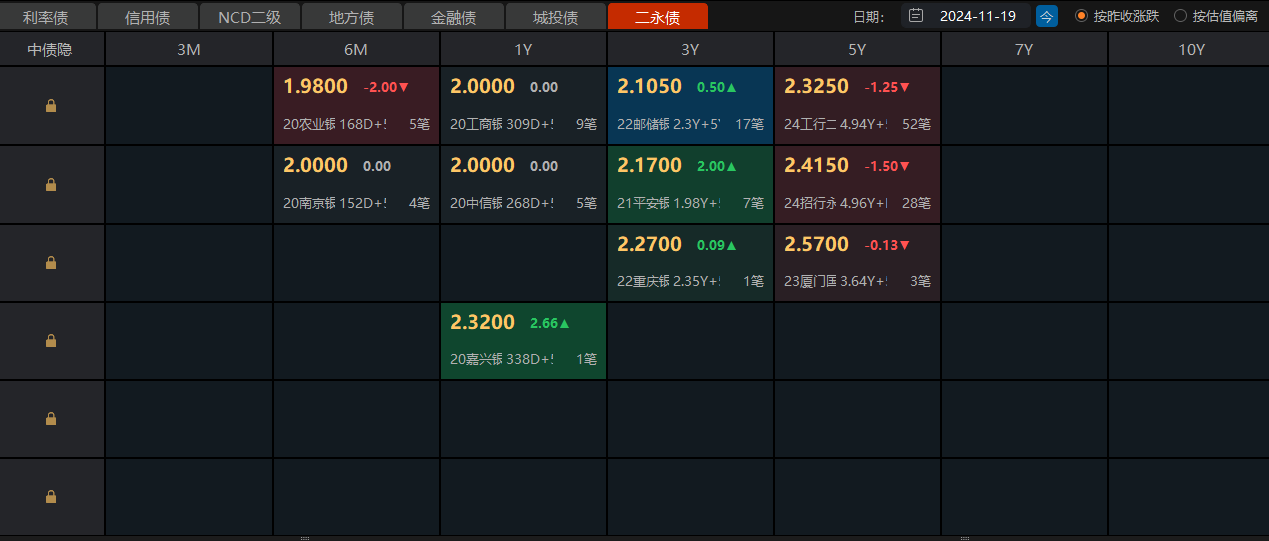Click the 3Y column header
The width and height of the screenshot is (1269, 541).
coord(690,49)
